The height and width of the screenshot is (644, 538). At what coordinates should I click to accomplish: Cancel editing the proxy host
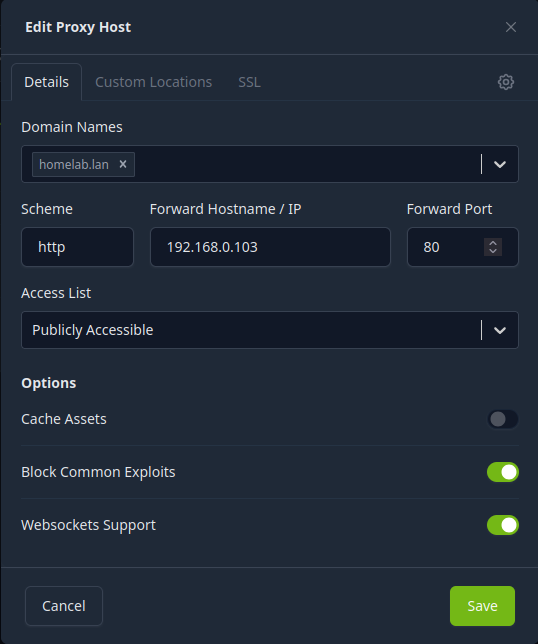64,606
